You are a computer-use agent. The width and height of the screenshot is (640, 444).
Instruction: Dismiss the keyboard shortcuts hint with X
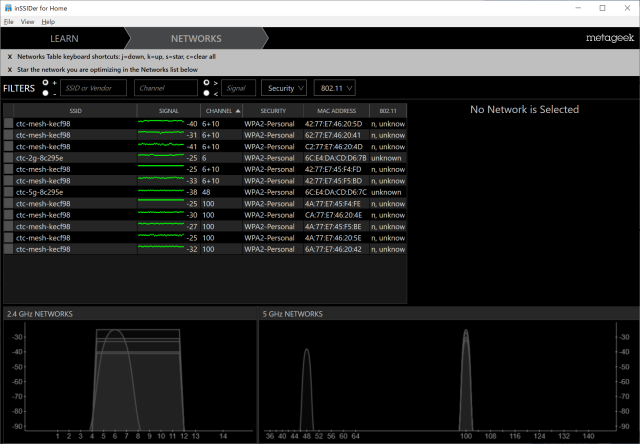tap(10, 57)
